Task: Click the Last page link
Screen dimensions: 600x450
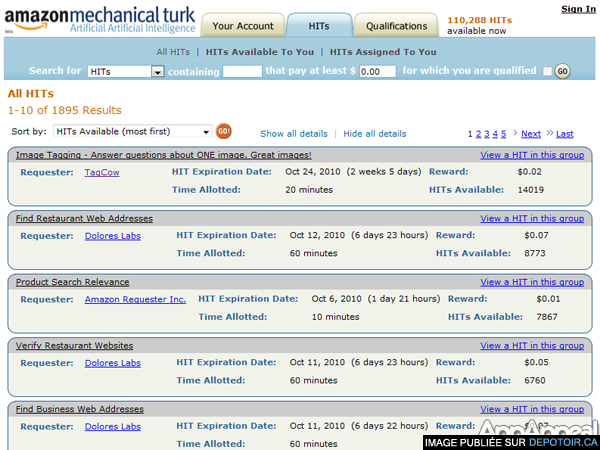Action: coord(564,134)
